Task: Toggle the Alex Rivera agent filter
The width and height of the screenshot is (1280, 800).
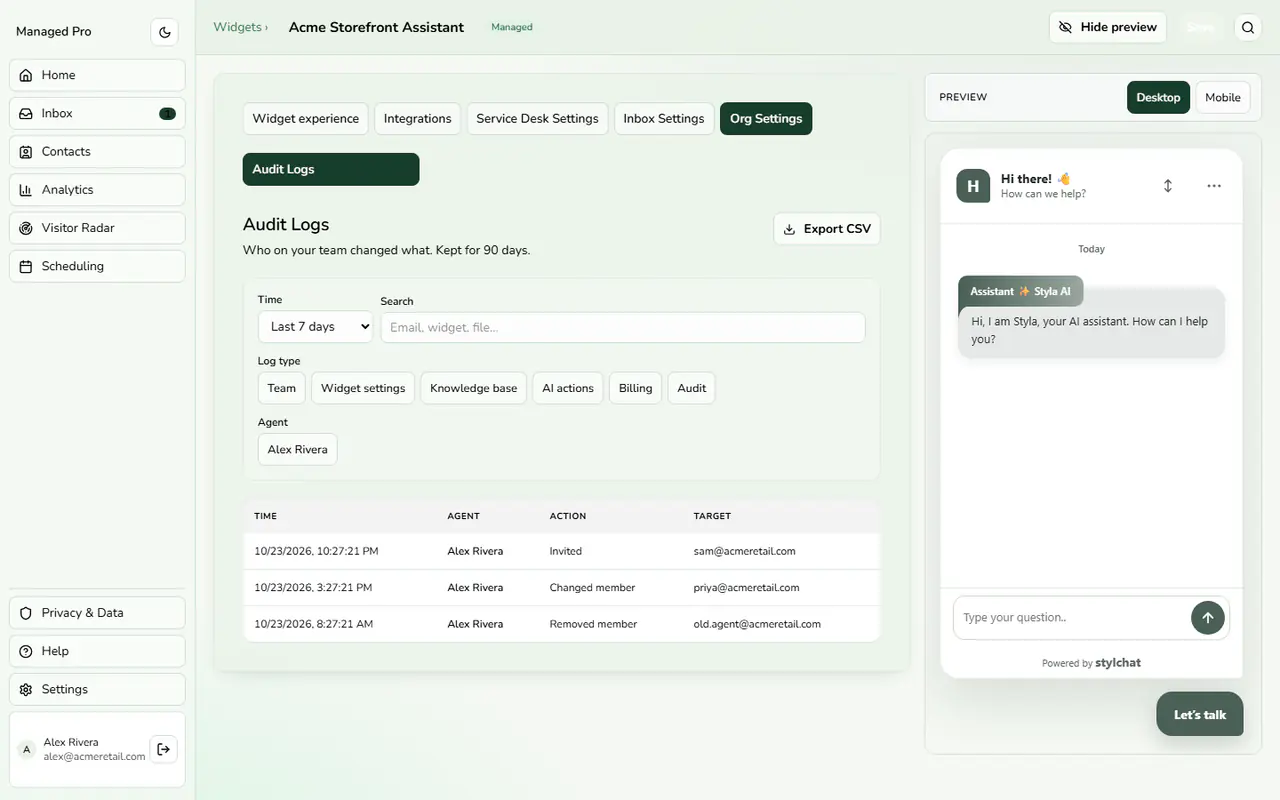Action: click(x=298, y=449)
